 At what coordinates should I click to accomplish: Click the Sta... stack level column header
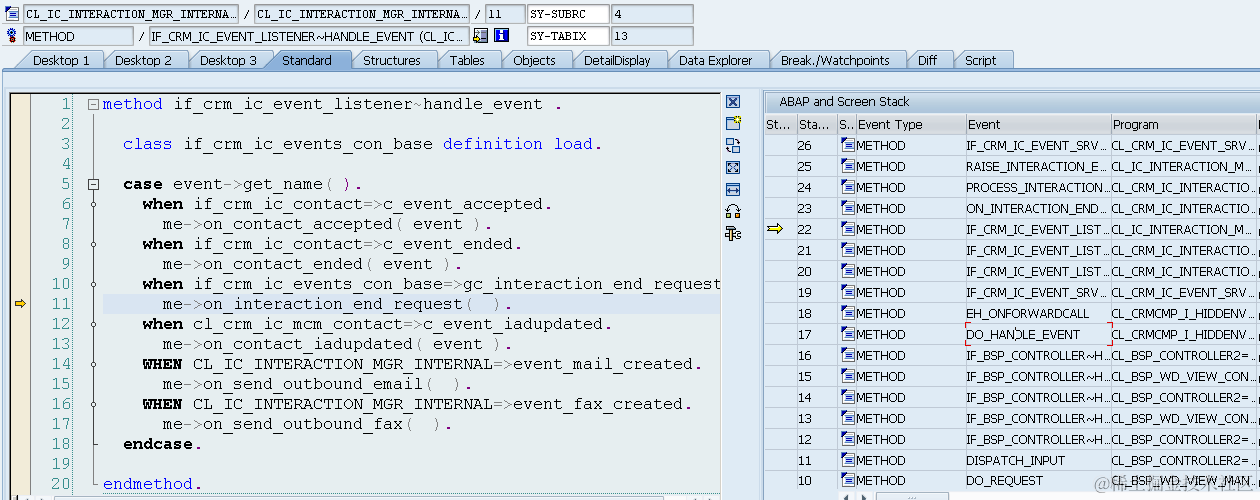coord(815,125)
